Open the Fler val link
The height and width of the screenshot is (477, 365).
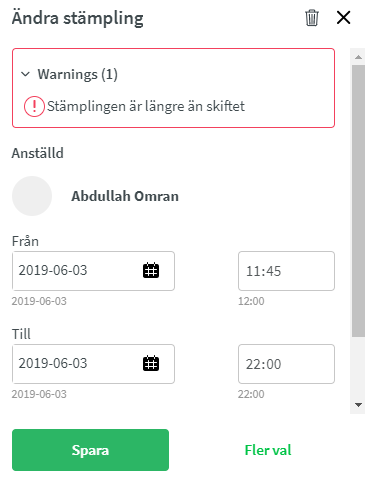tap(268, 450)
